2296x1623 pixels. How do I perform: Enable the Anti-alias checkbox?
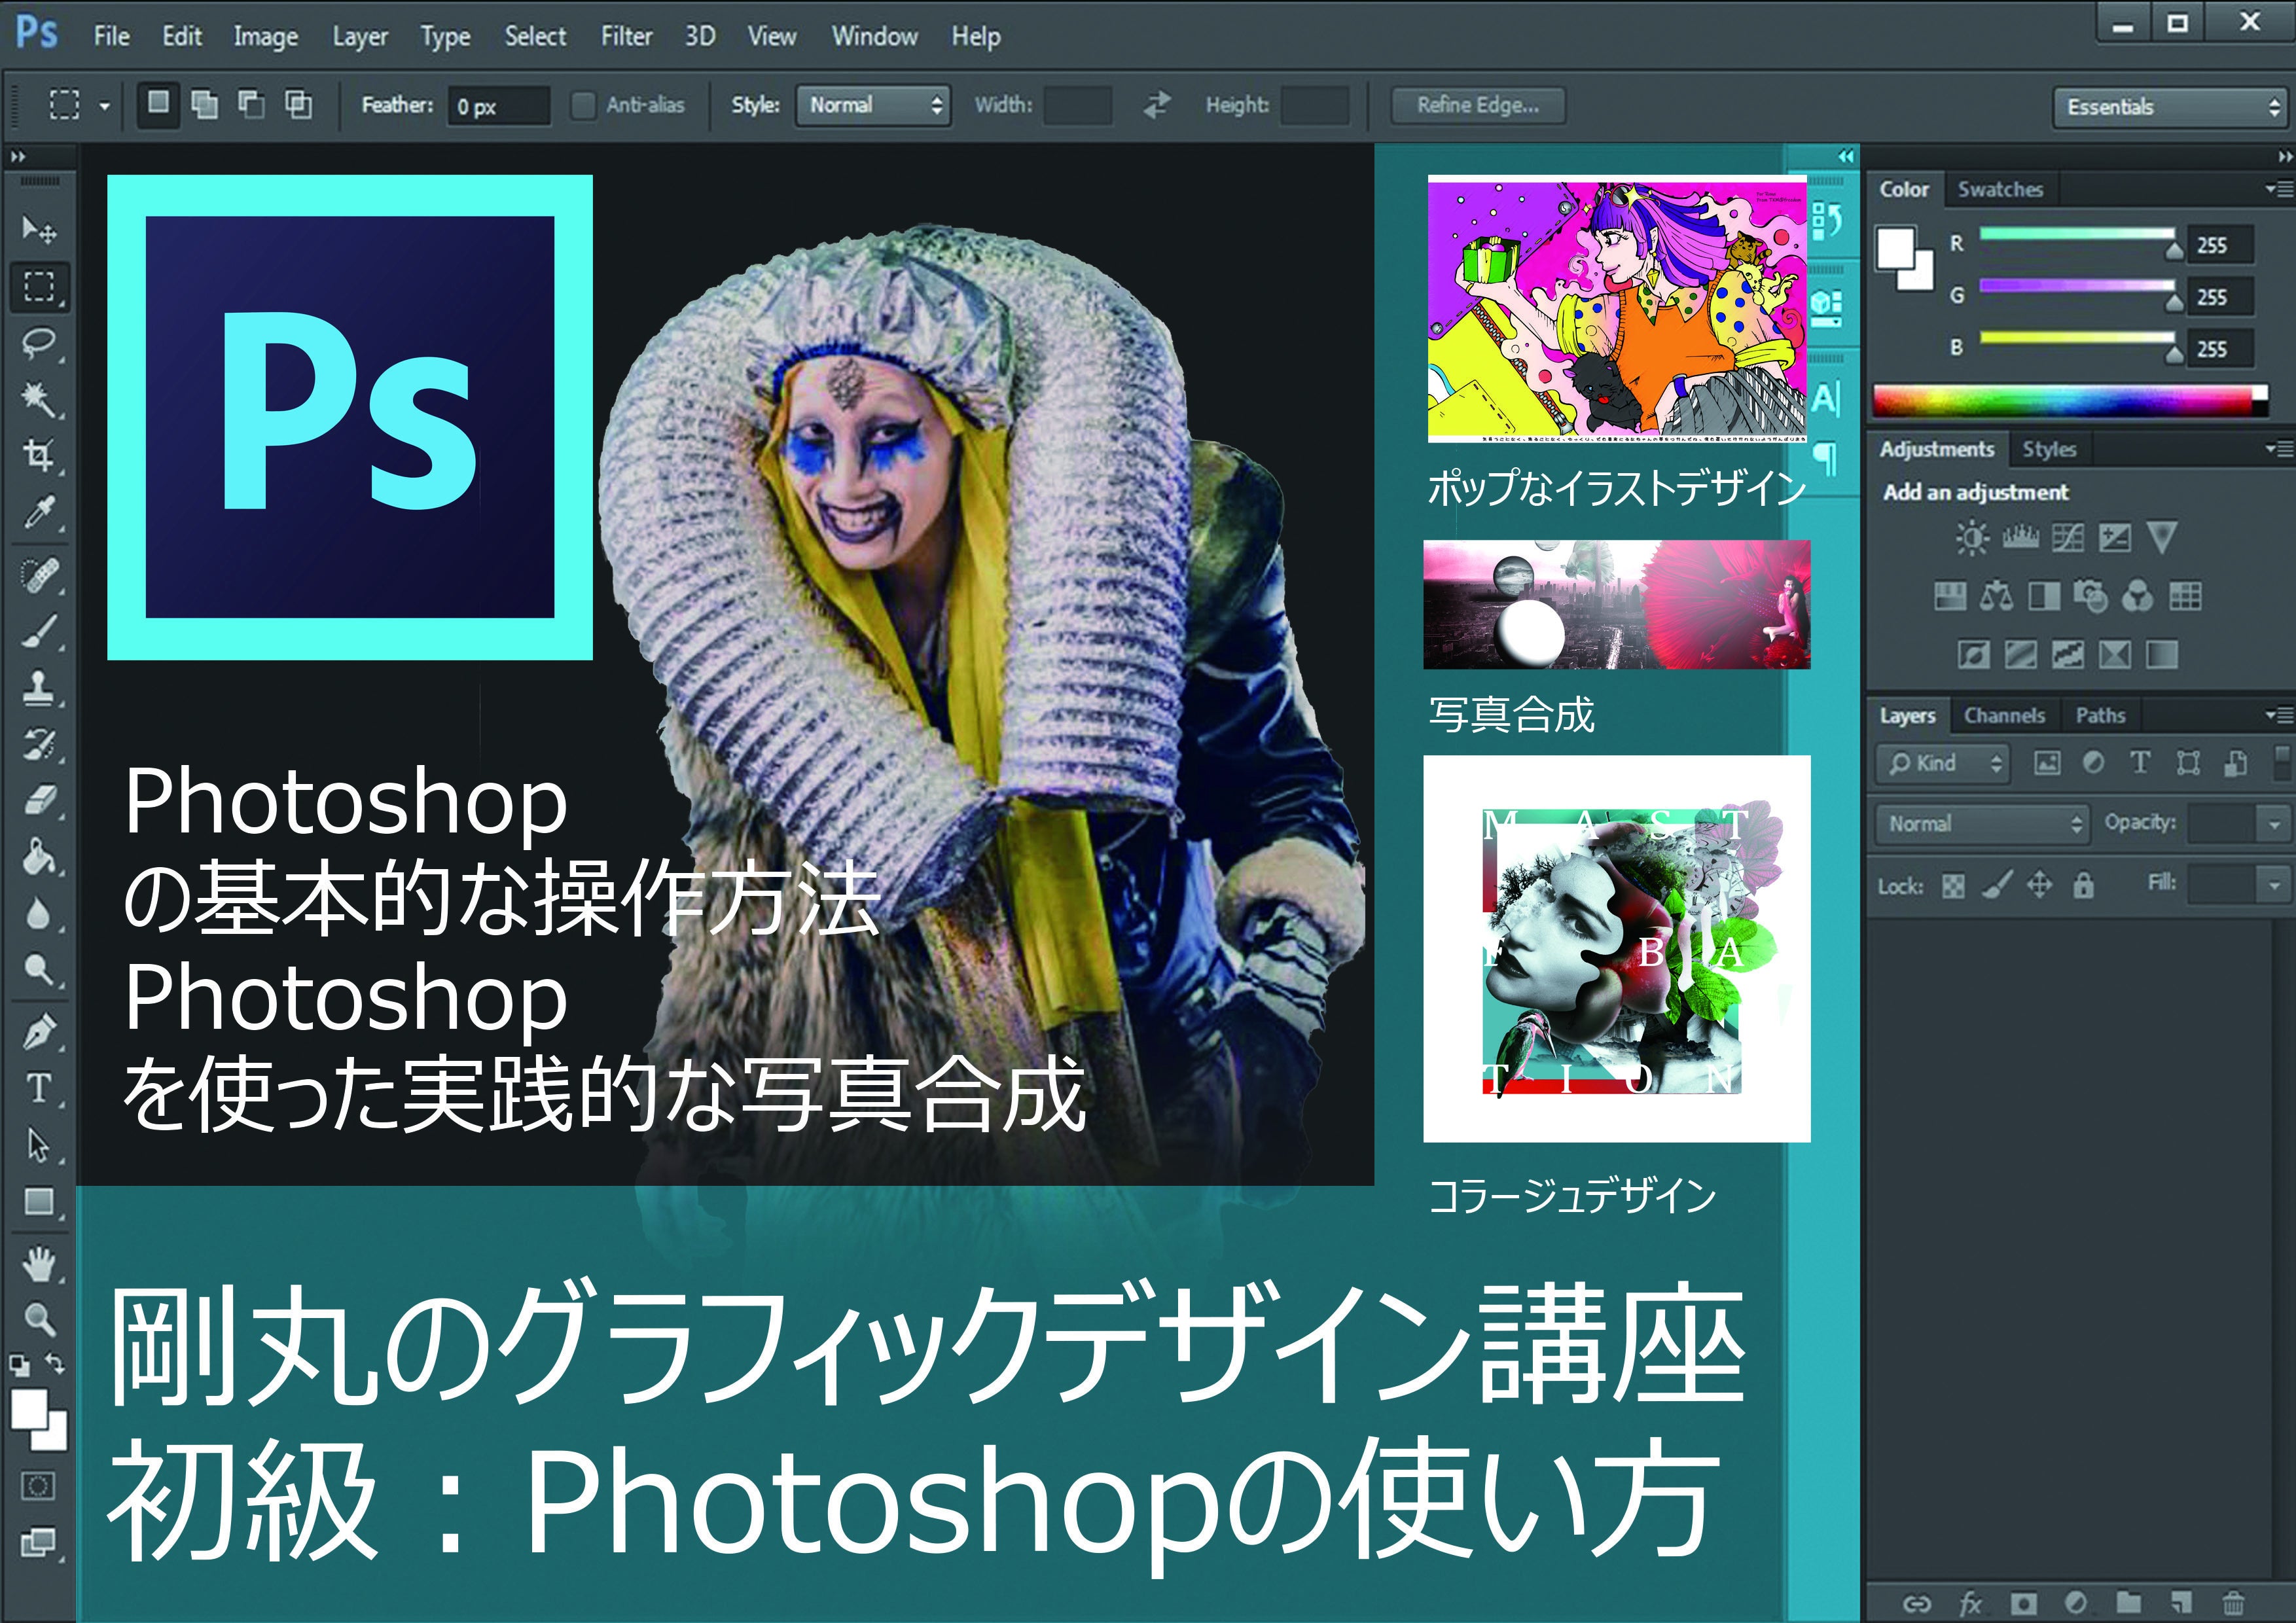click(582, 105)
